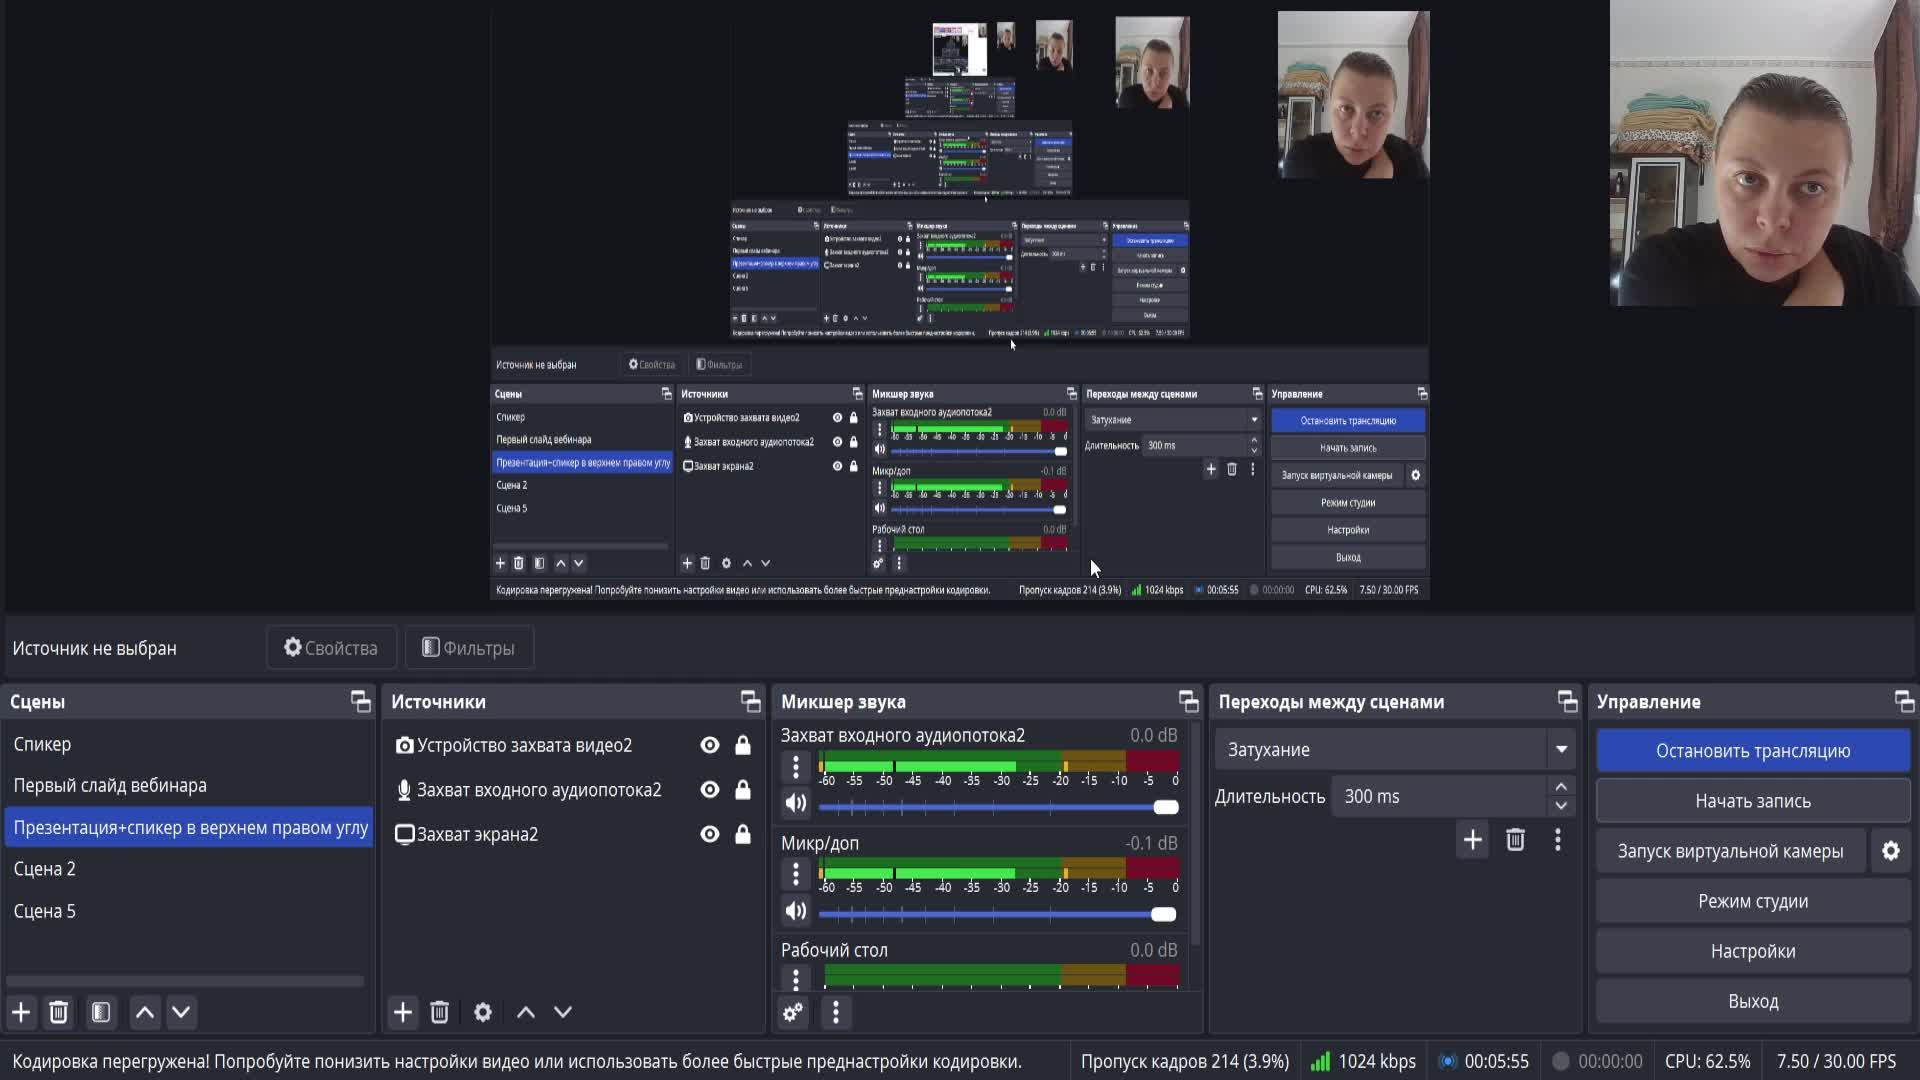This screenshot has height=1080, width=1920.
Task: Move source down arrow in Sources panel
Action: (x=563, y=1012)
